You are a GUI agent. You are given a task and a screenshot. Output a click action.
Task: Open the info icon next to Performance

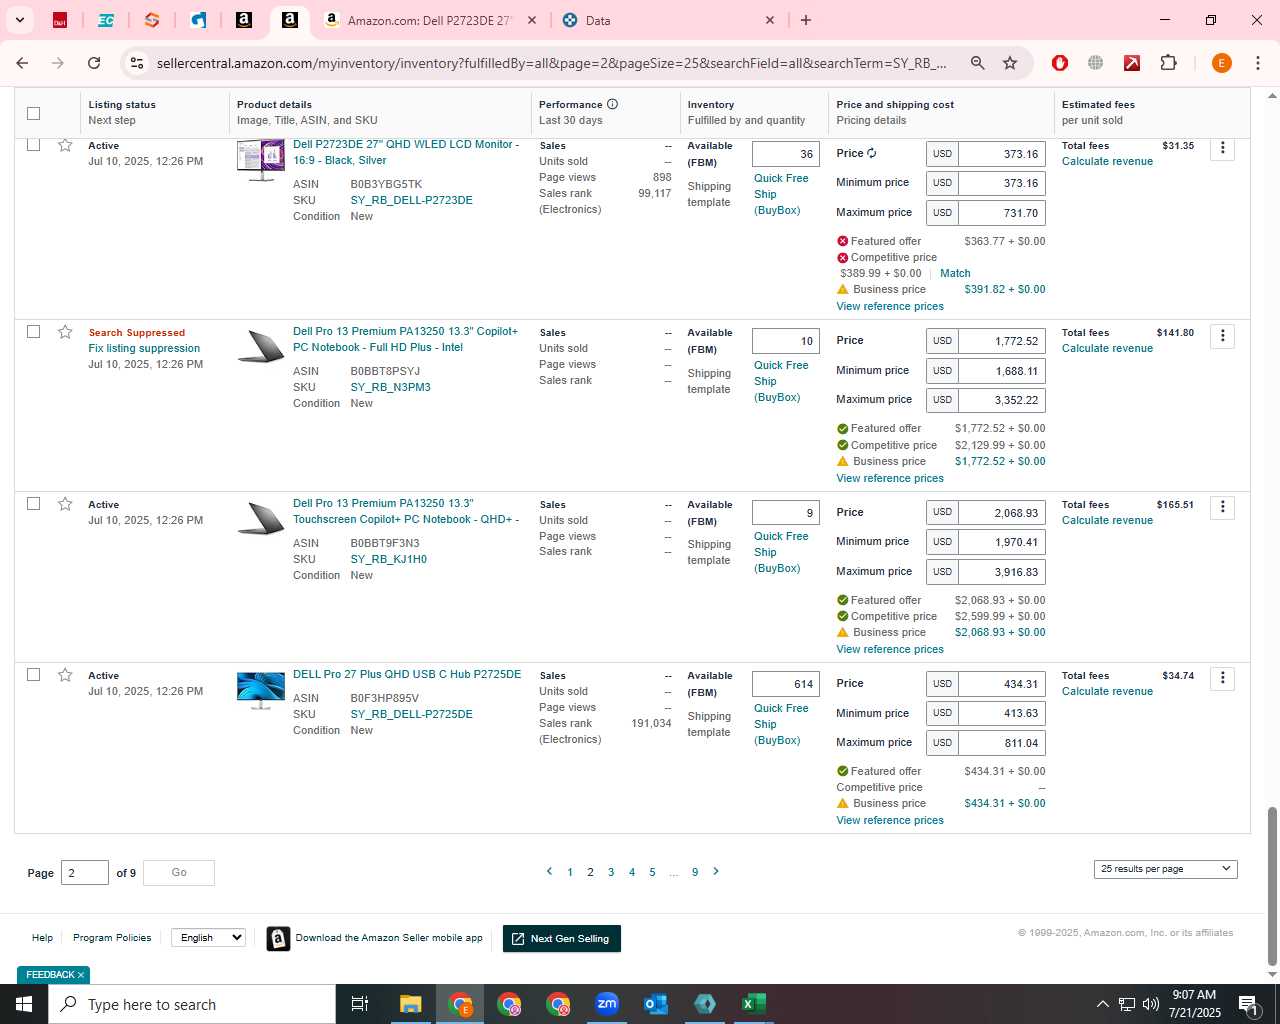click(612, 104)
